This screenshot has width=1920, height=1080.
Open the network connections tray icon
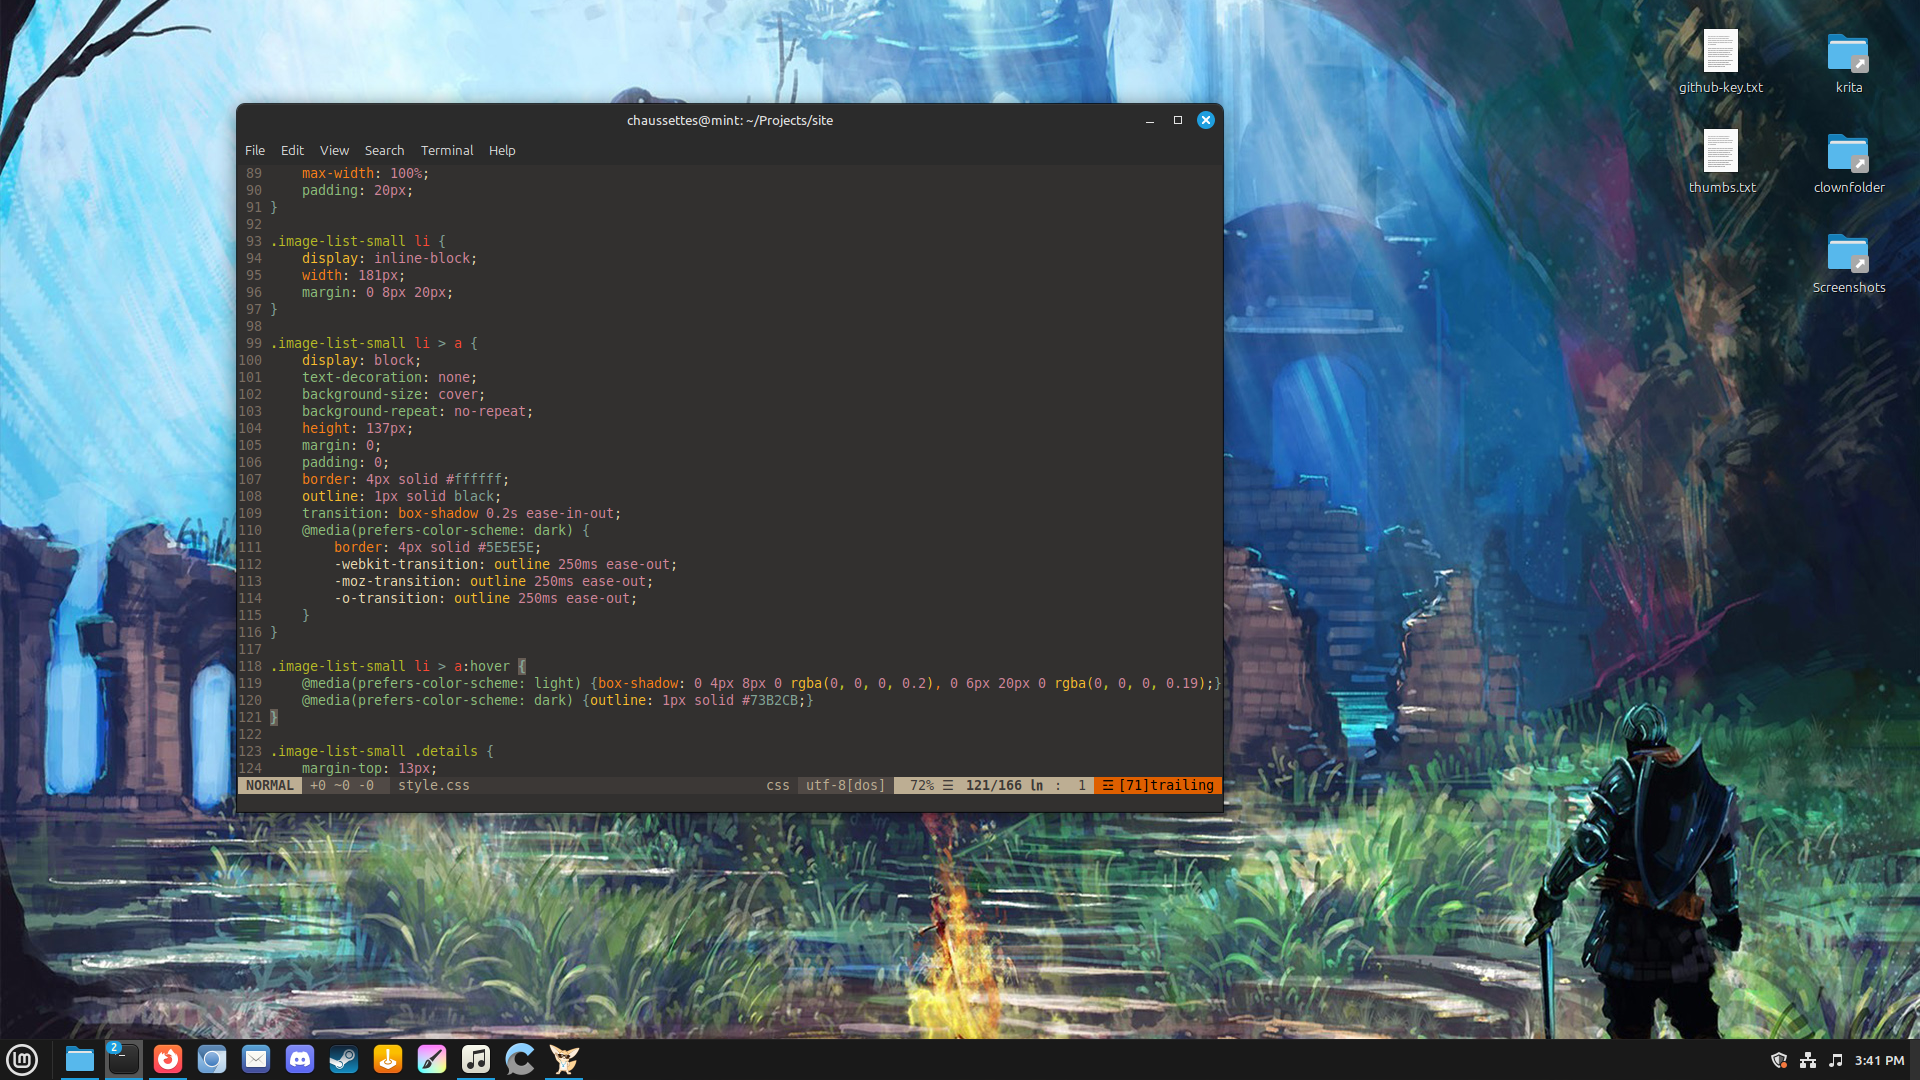click(1808, 1060)
